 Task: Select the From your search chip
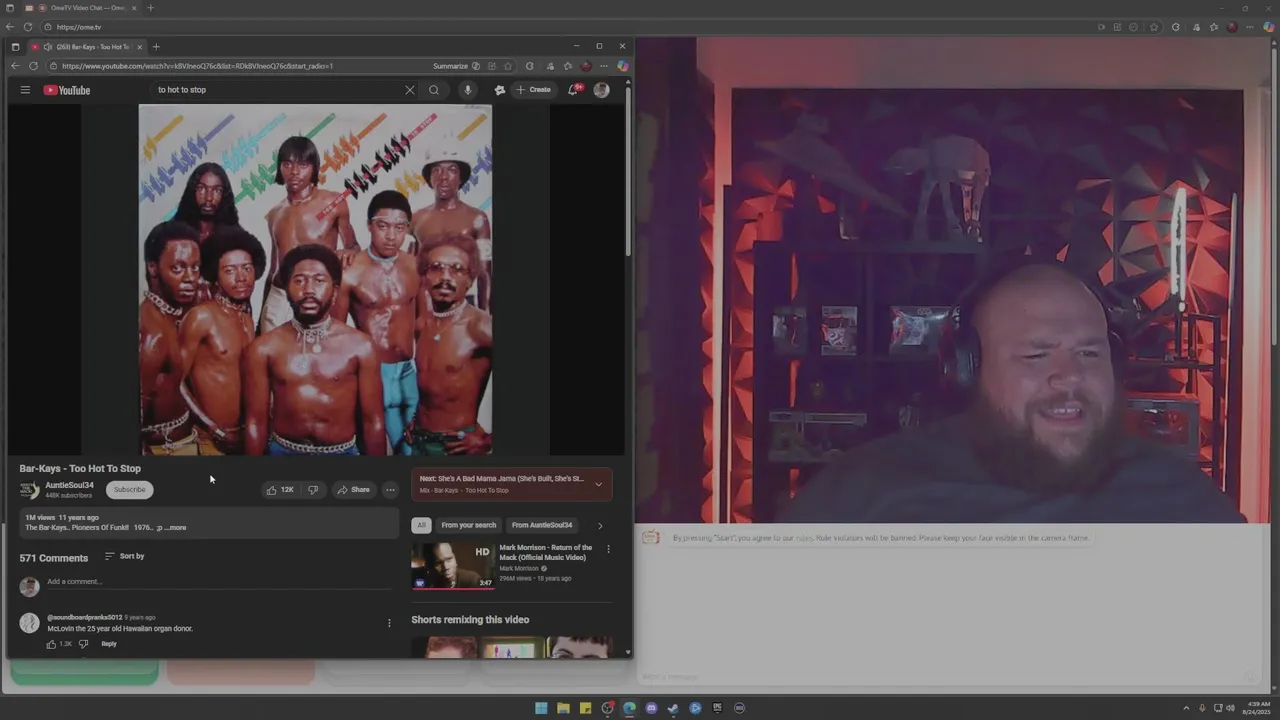pyautogui.click(x=469, y=525)
